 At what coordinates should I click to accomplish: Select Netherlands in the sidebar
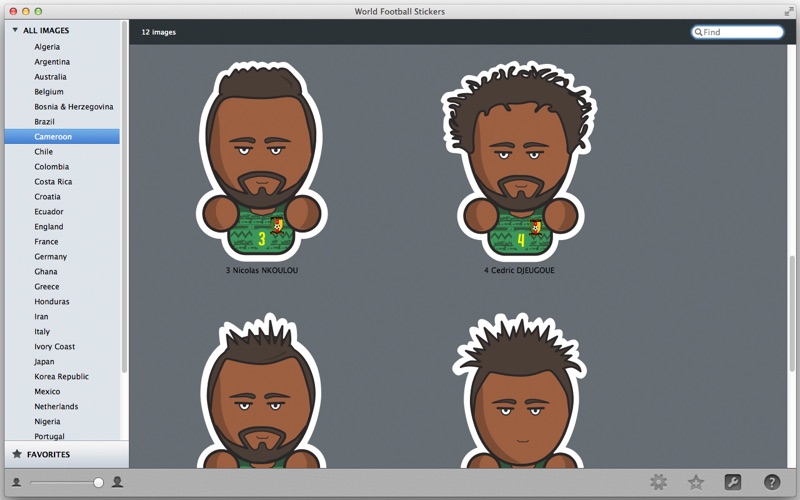tap(56, 407)
